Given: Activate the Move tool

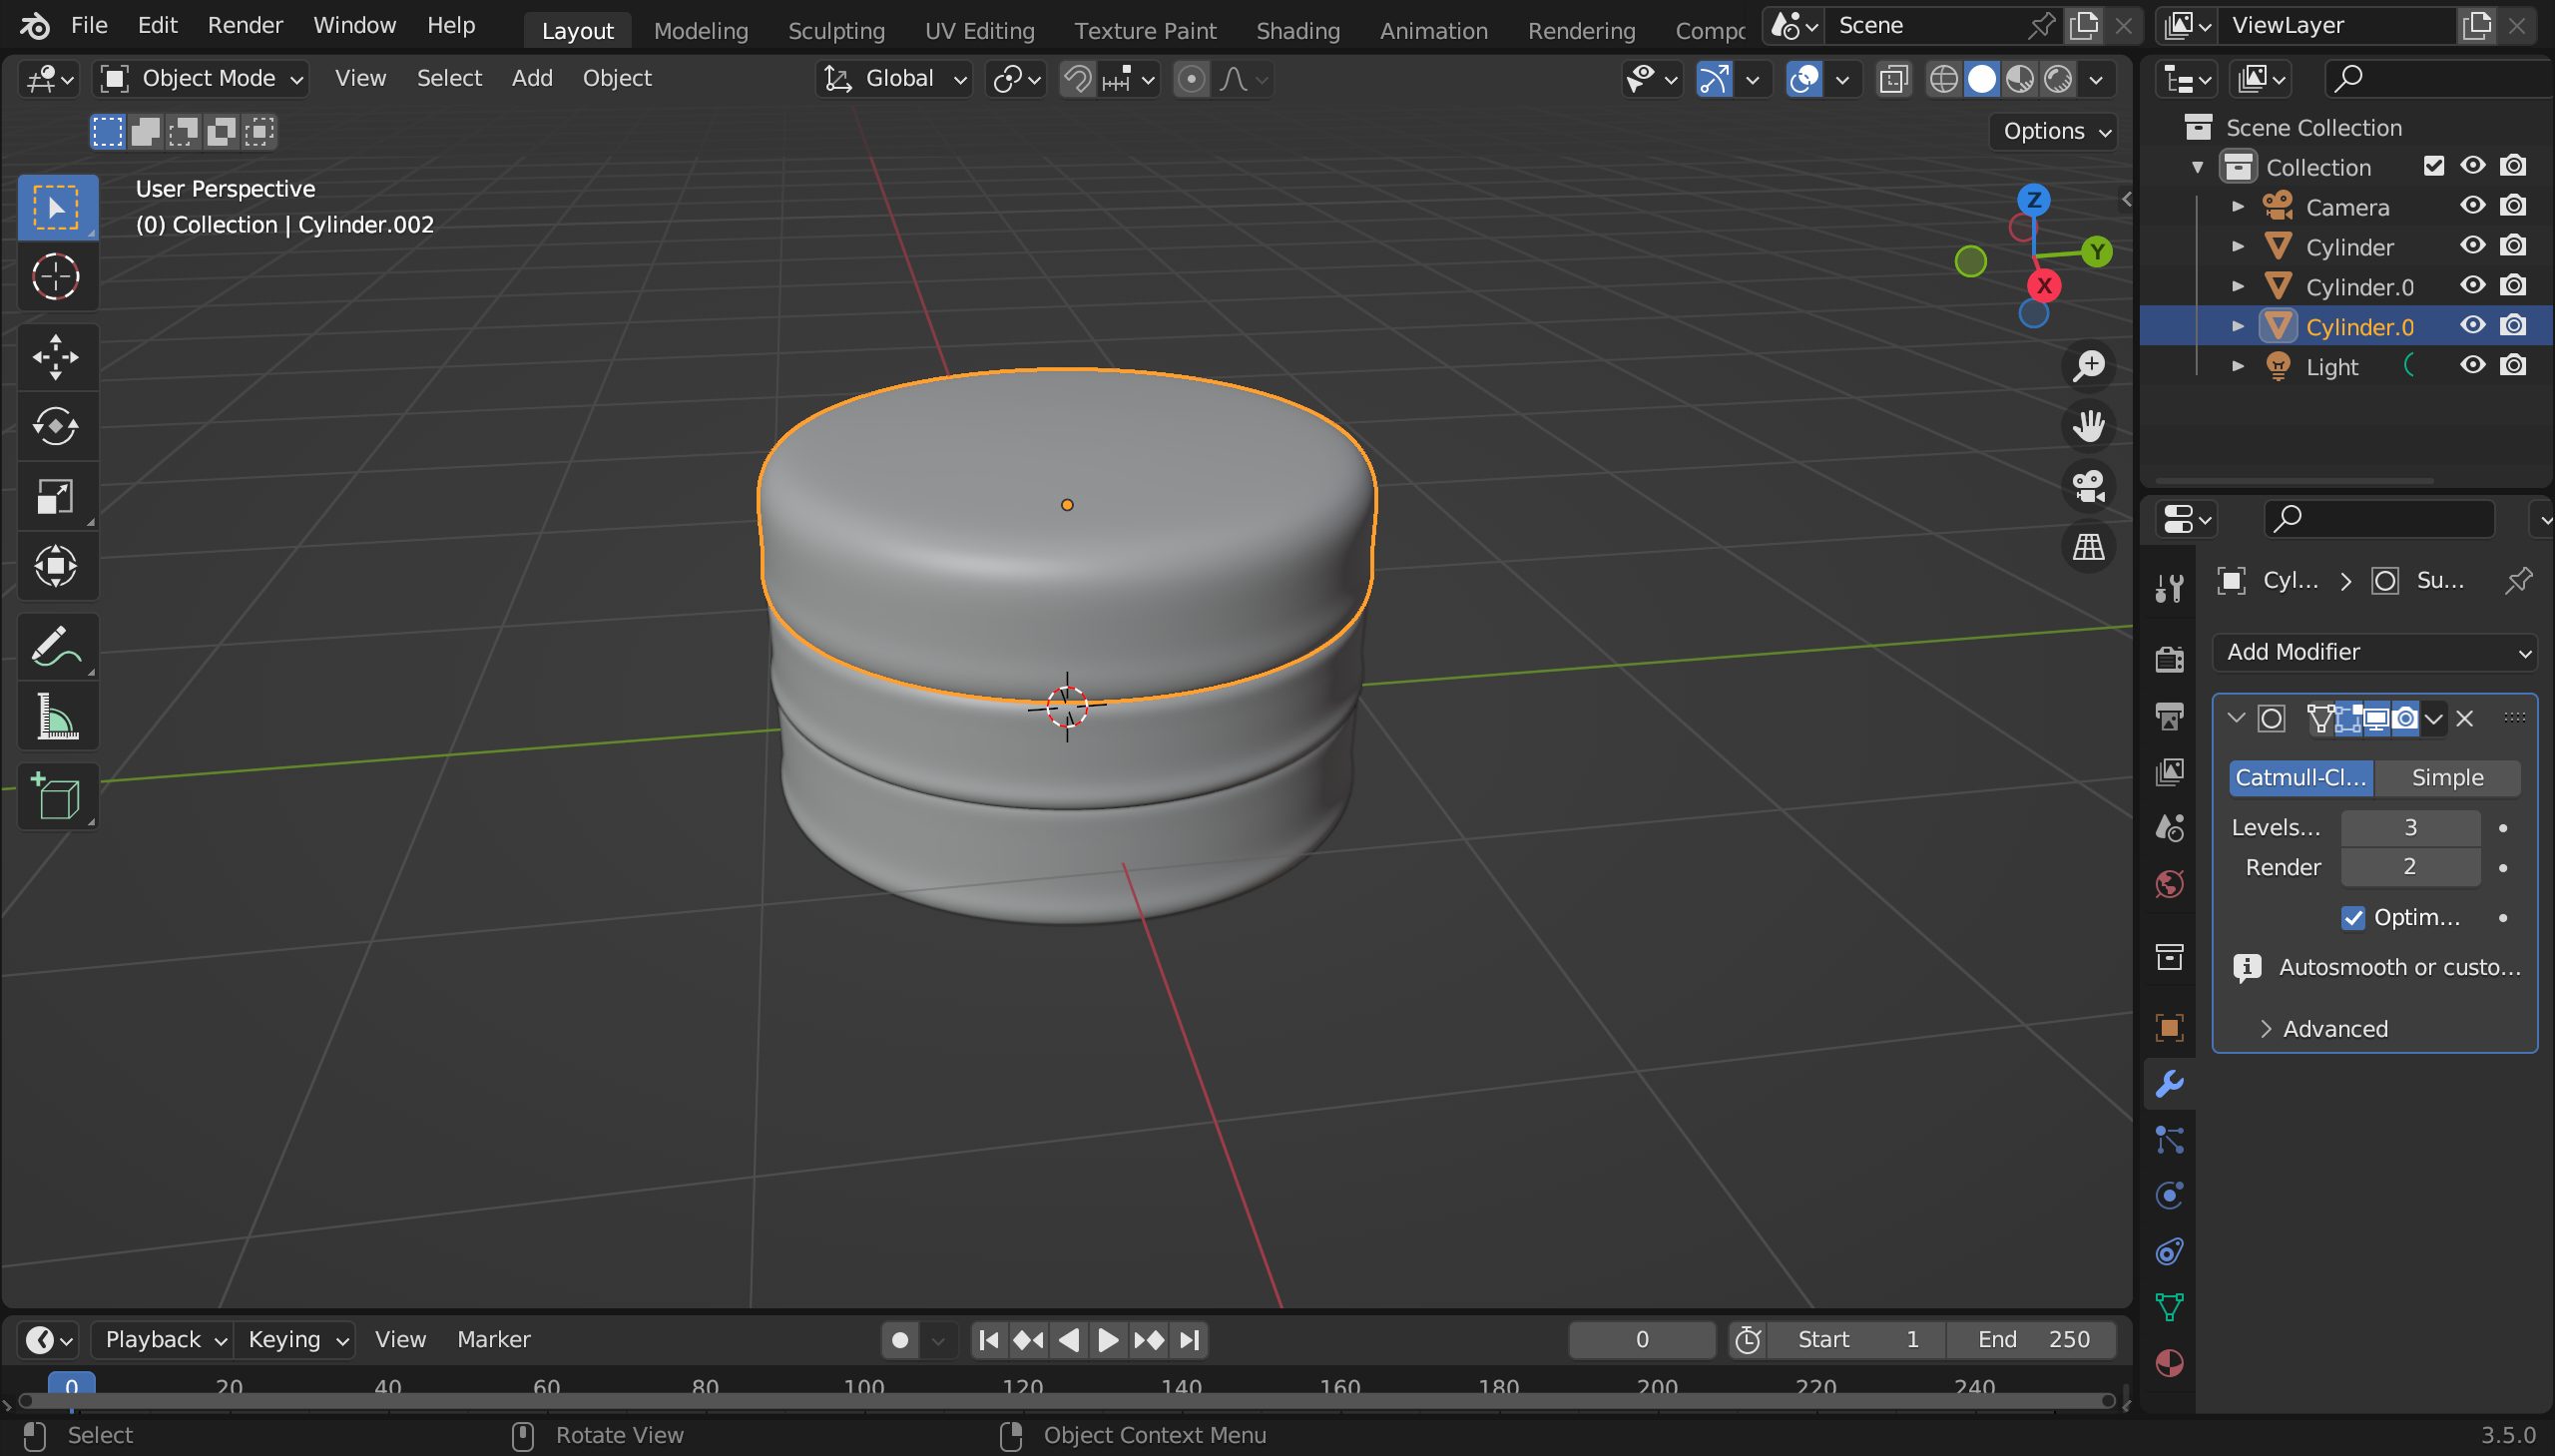Looking at the screenshot, I should [x=57, y=357].
